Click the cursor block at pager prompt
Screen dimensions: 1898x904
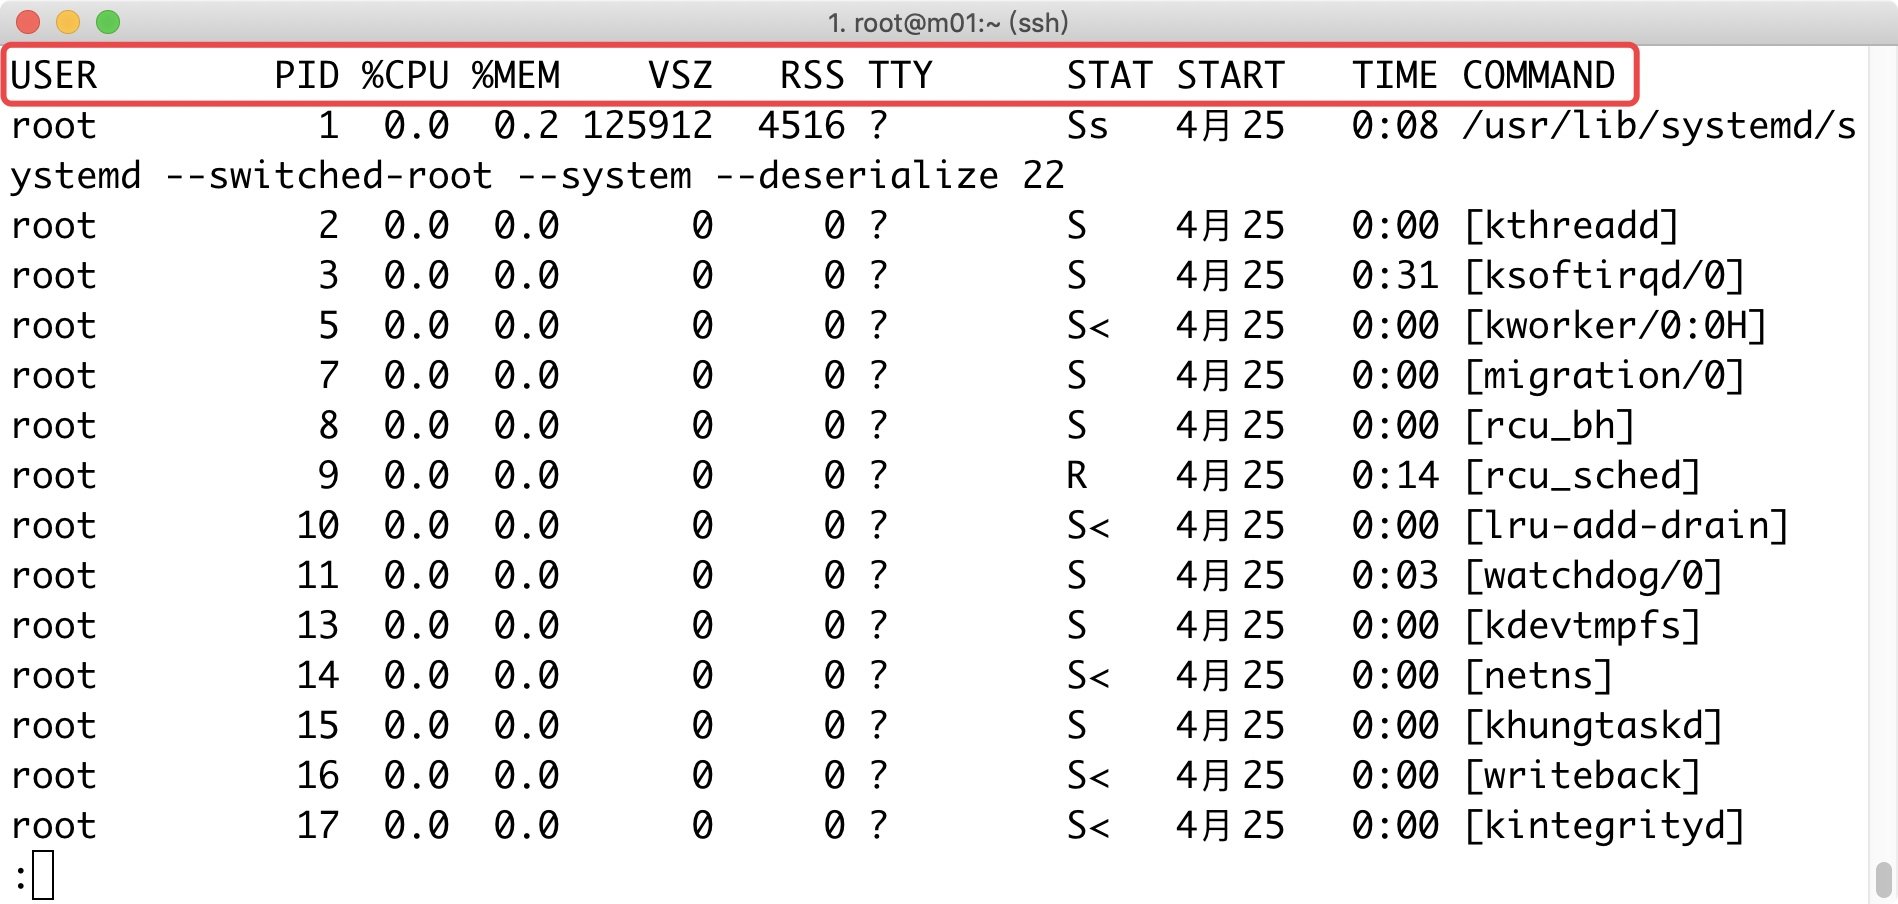[43, 876]
